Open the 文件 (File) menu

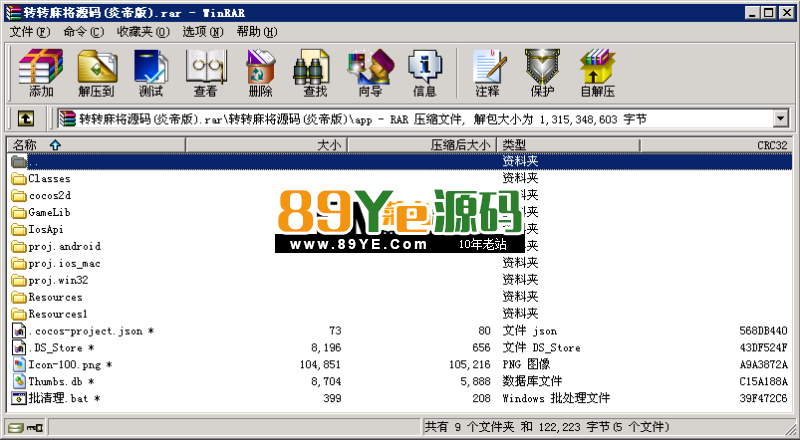(29, 32)
